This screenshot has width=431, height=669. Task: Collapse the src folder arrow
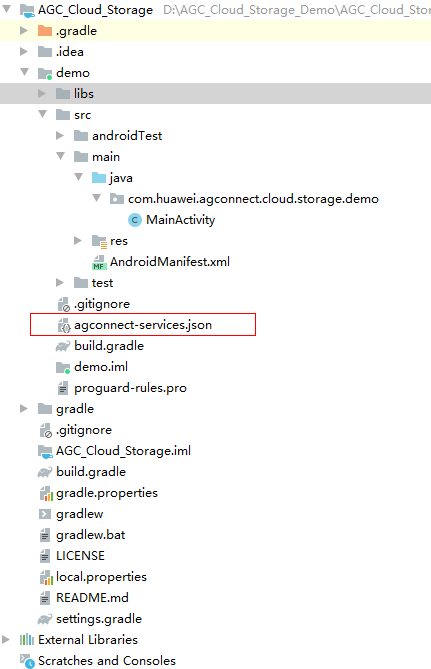[43, 114]
